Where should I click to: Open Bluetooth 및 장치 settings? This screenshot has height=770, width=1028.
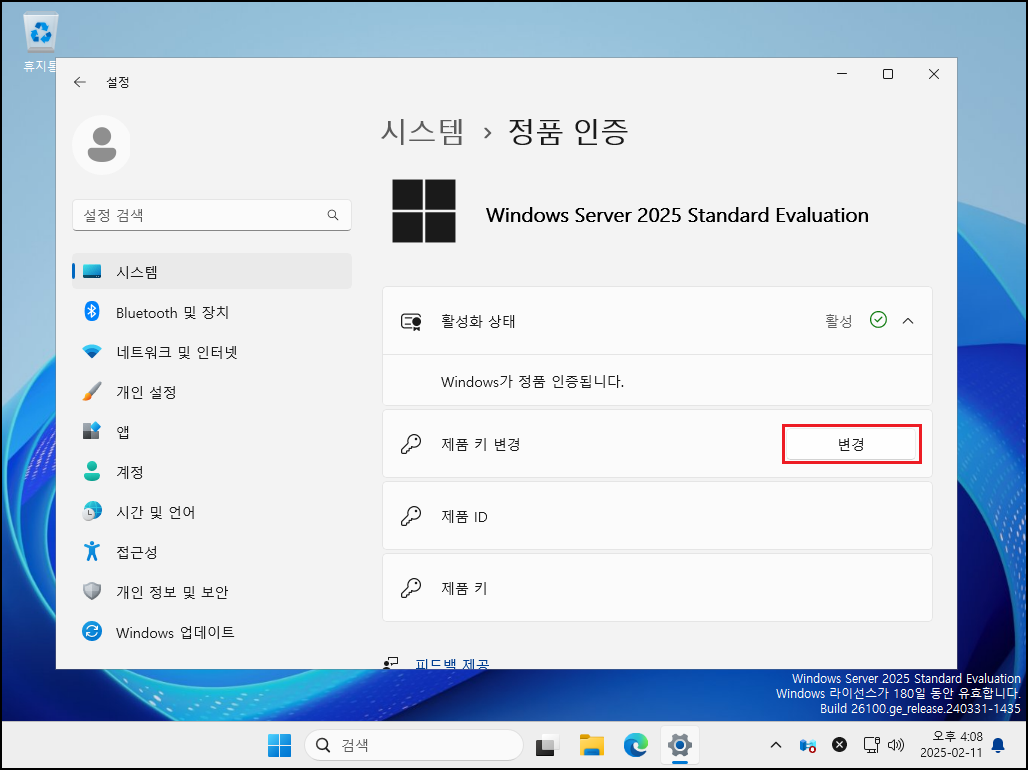click(212, 312)
